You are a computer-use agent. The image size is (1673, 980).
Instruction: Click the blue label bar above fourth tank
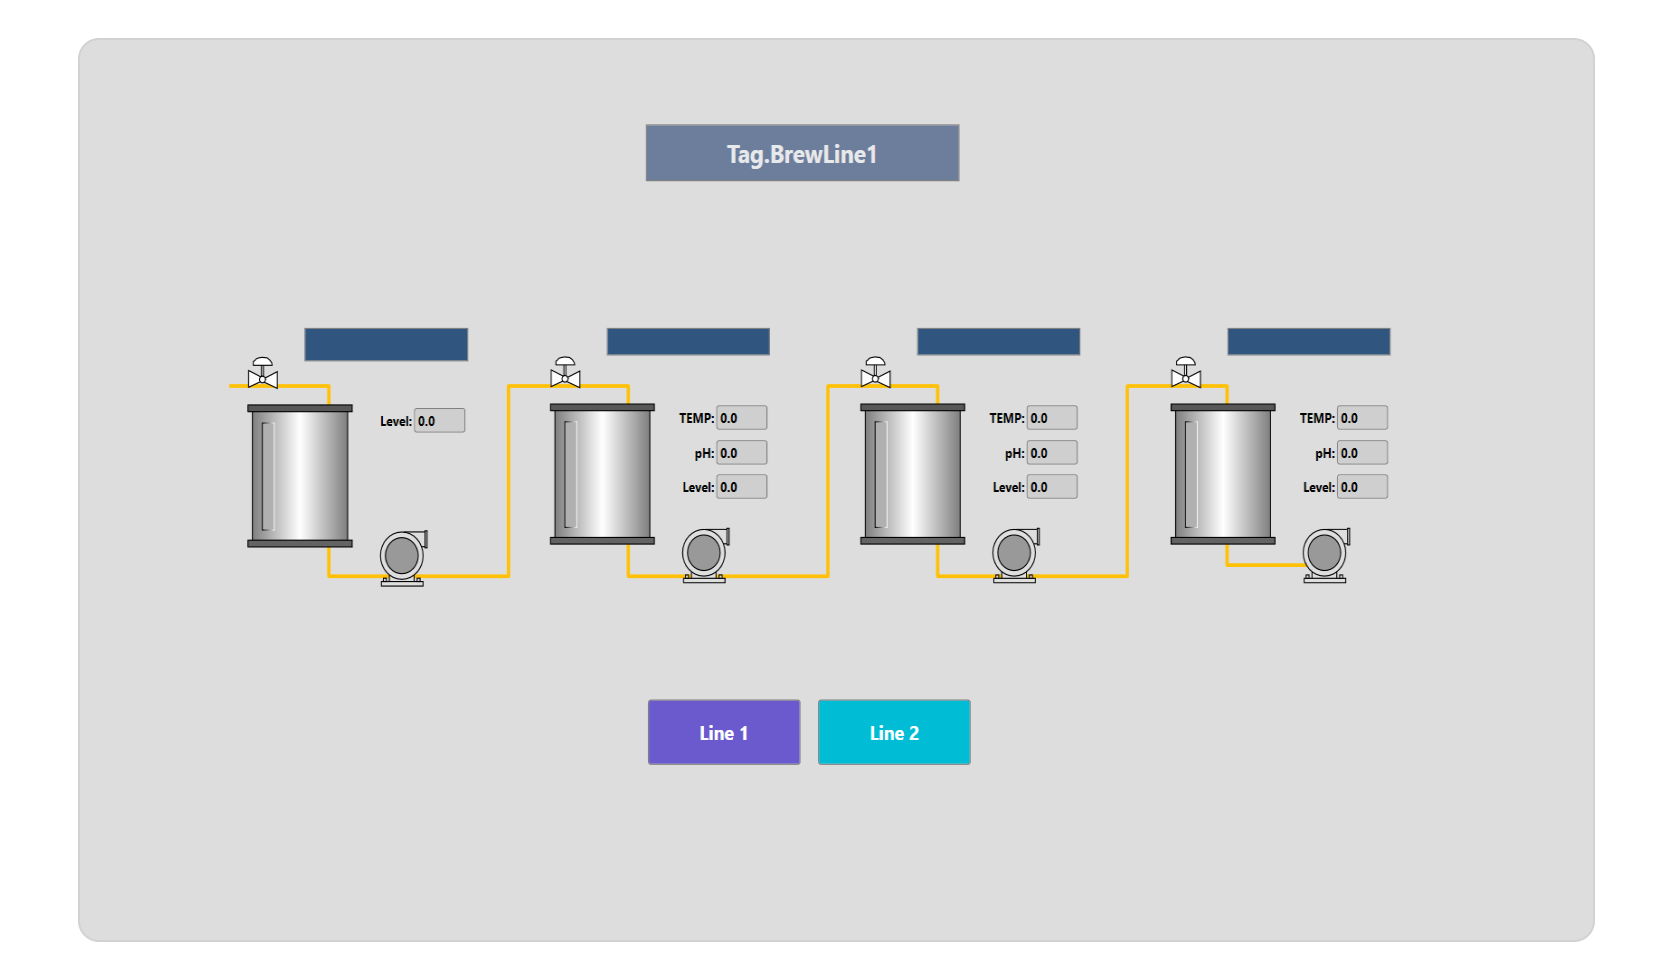click(x=1309, y=342)
